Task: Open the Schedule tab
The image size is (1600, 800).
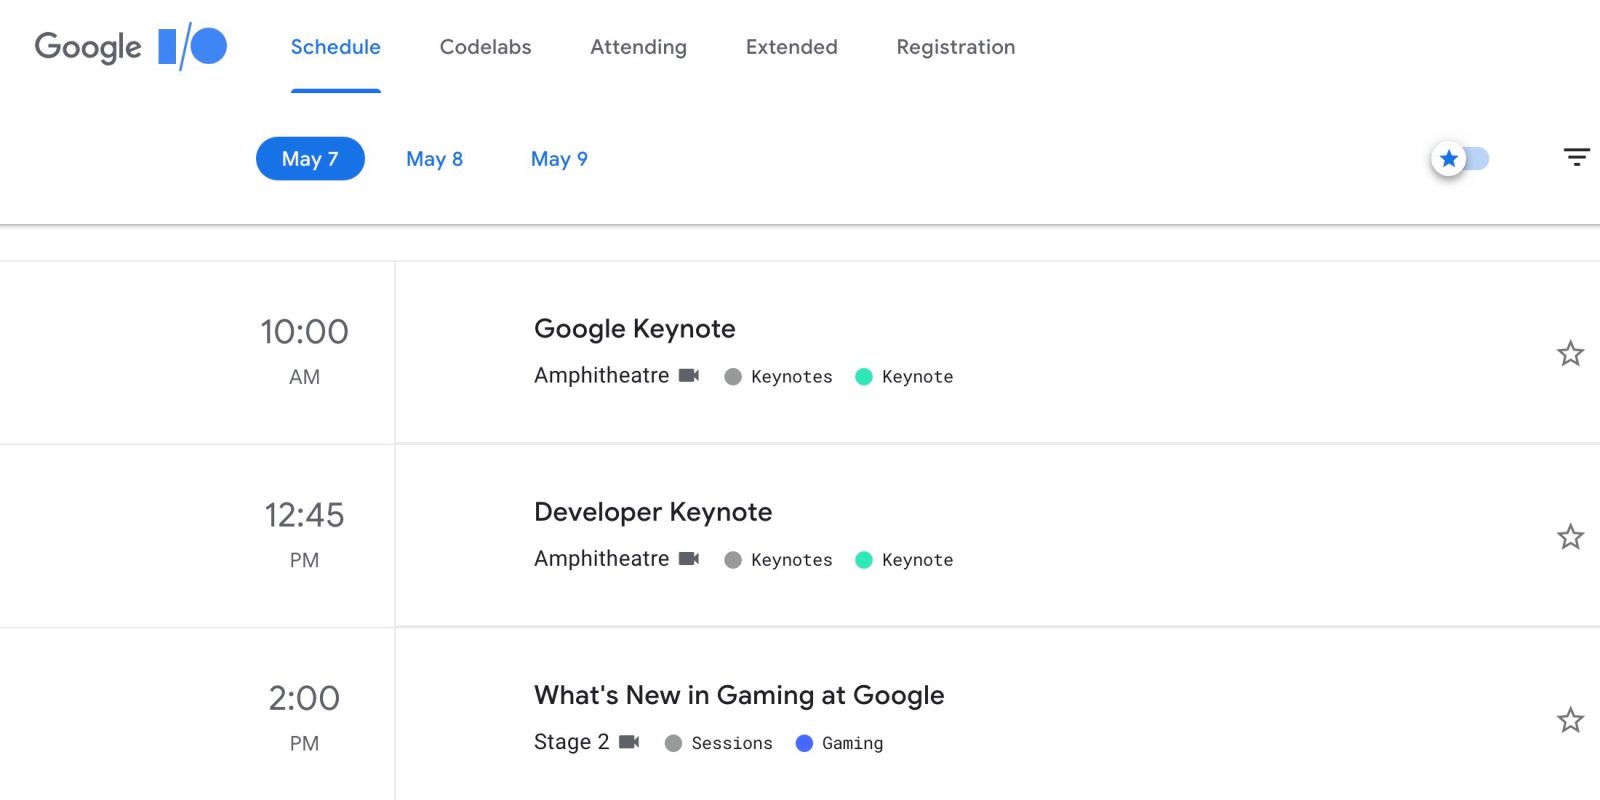Action: (x=336, y=47)
